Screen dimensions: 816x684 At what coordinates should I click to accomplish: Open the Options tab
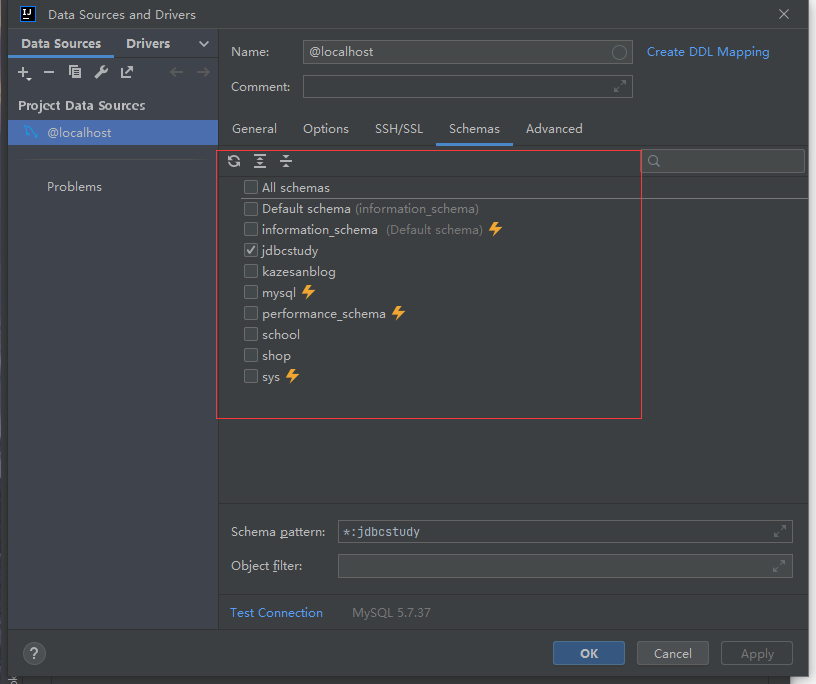326,129
